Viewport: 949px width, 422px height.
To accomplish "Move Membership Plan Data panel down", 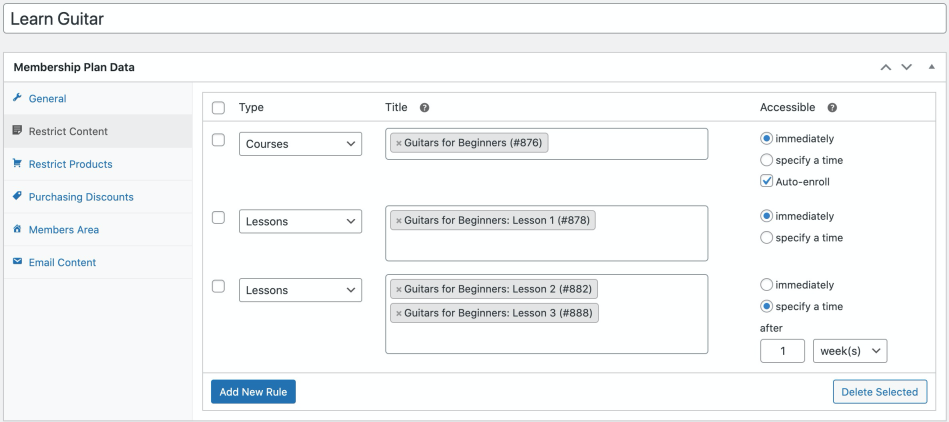I will 907,67.
